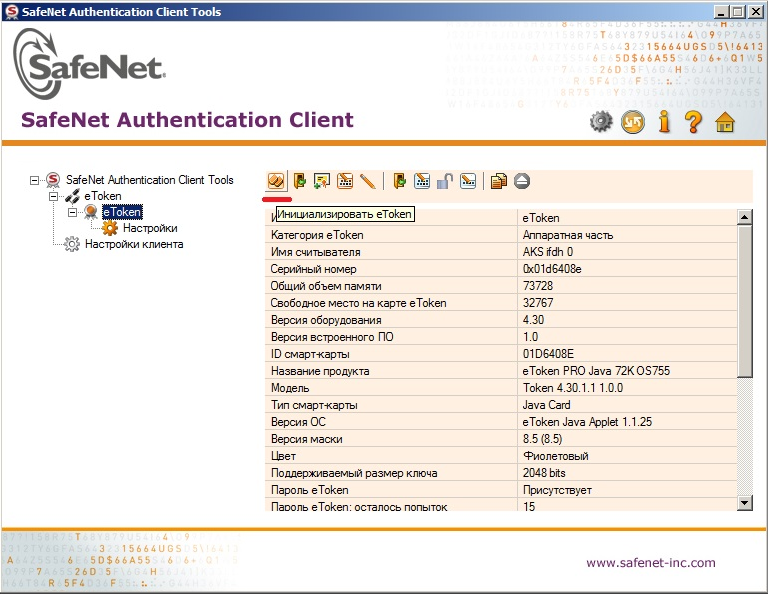Click the Присутствует password value
The height and width of the screenshot is (594, 768).
pyautogui.click(x=557, y=490)
